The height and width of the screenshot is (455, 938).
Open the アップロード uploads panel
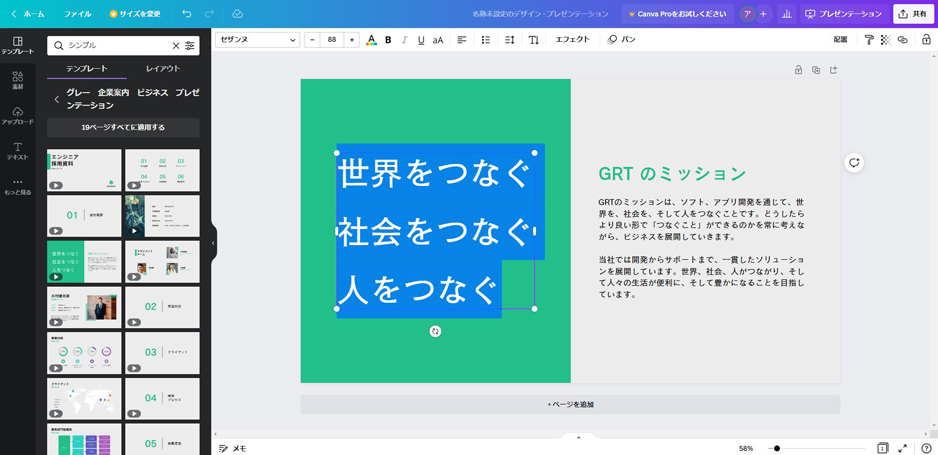click(17, 116)
